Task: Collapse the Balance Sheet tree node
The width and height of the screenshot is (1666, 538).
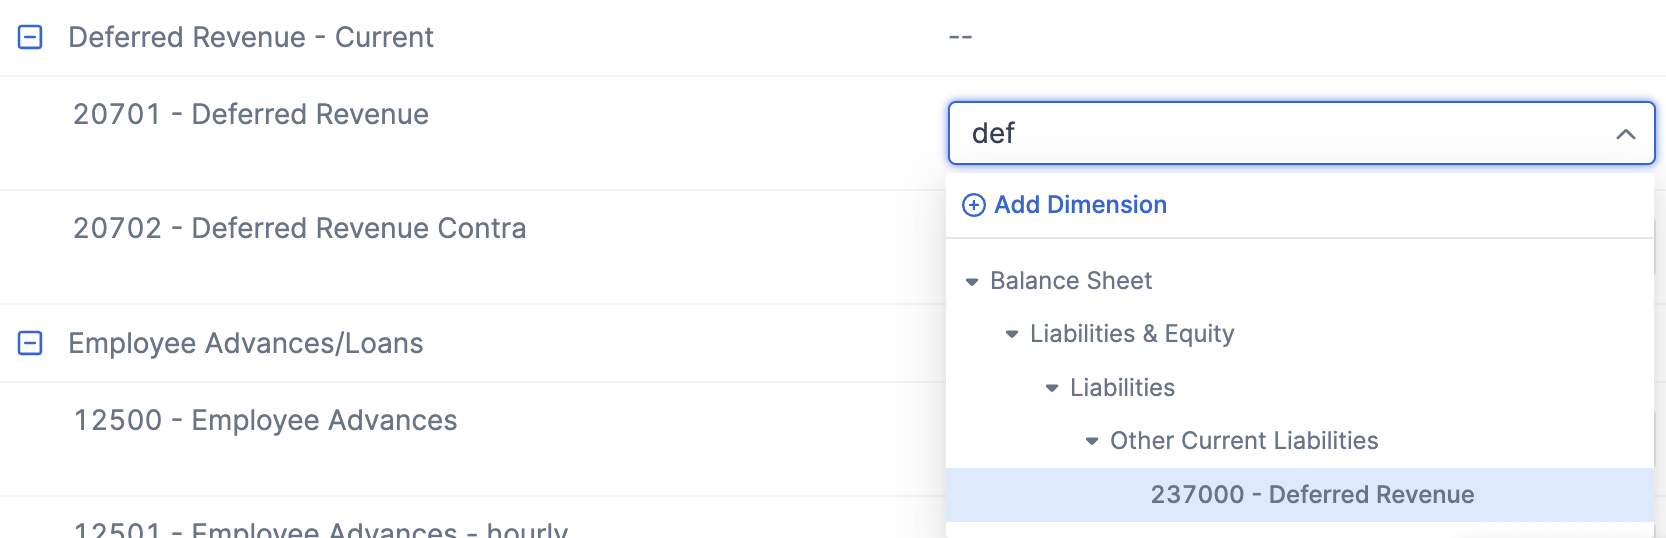Action: point(971,282)
